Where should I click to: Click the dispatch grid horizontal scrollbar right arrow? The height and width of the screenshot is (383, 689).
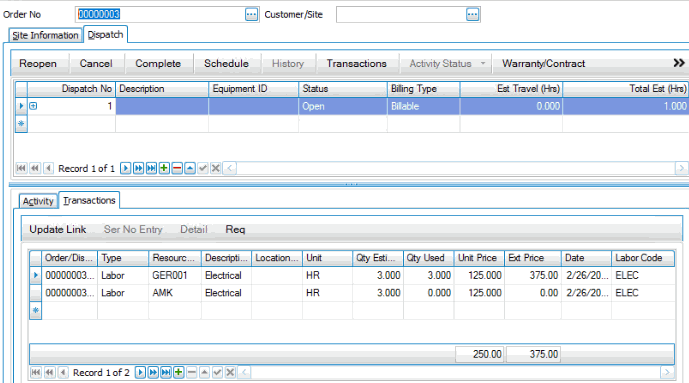point(682,168)
